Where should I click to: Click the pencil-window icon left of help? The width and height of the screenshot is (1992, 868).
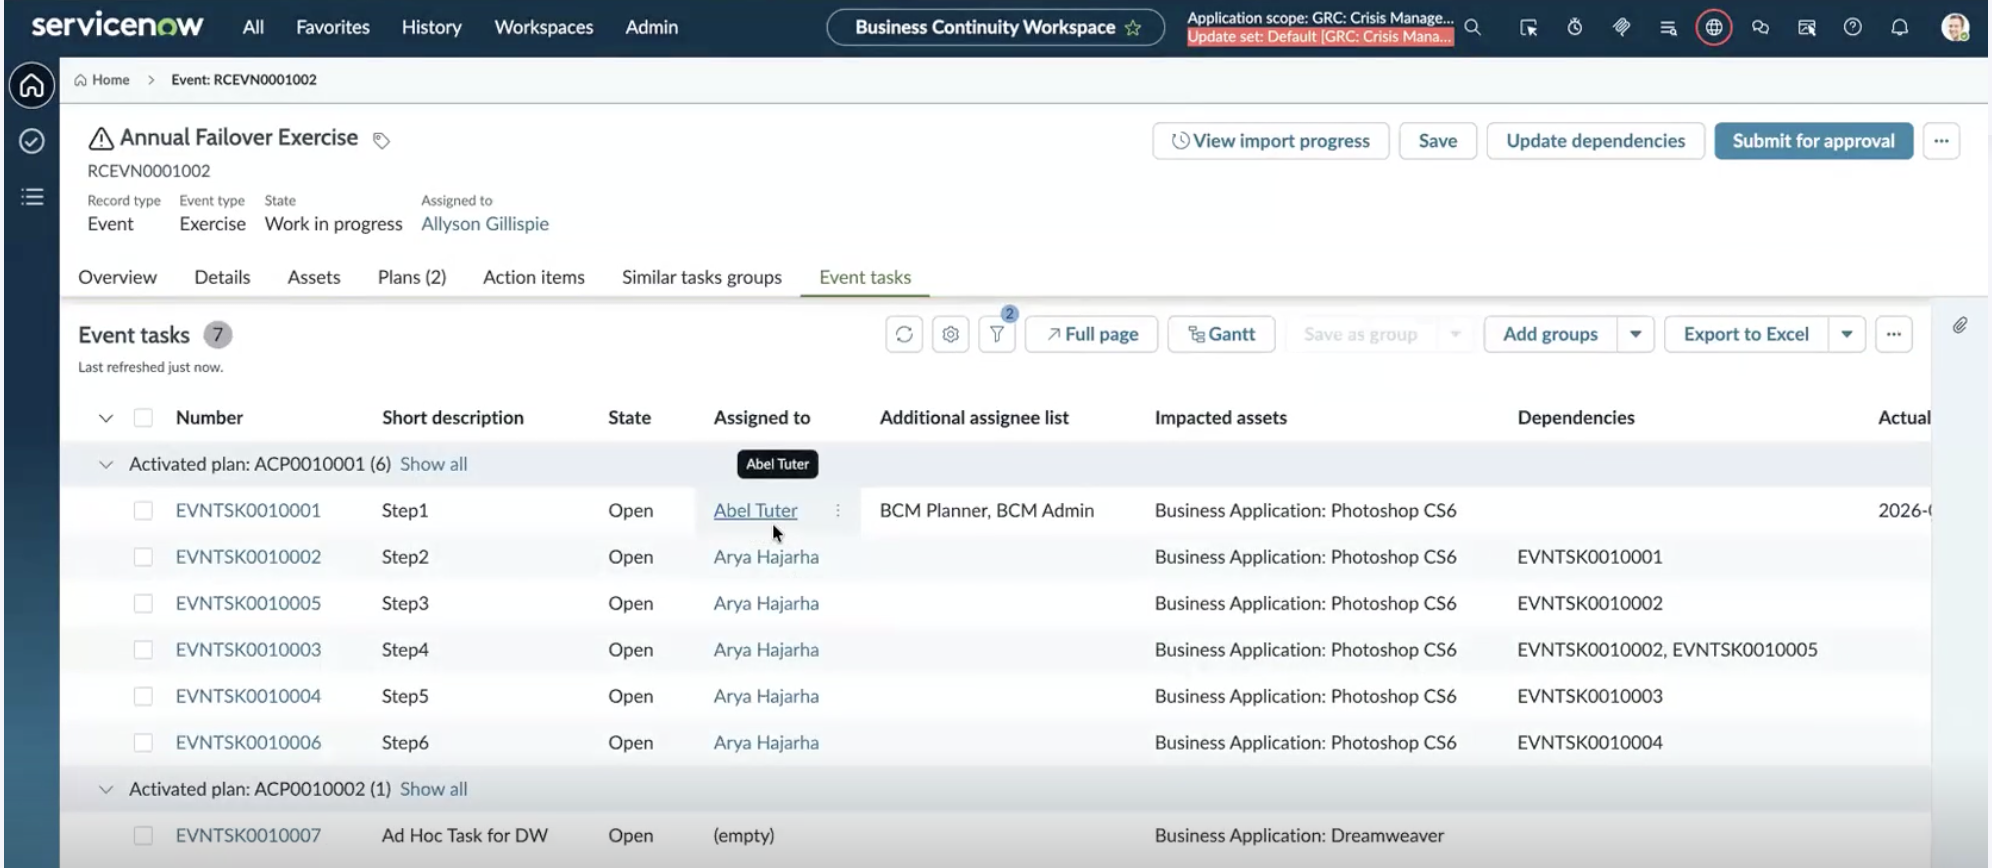tap(1806, 28)
